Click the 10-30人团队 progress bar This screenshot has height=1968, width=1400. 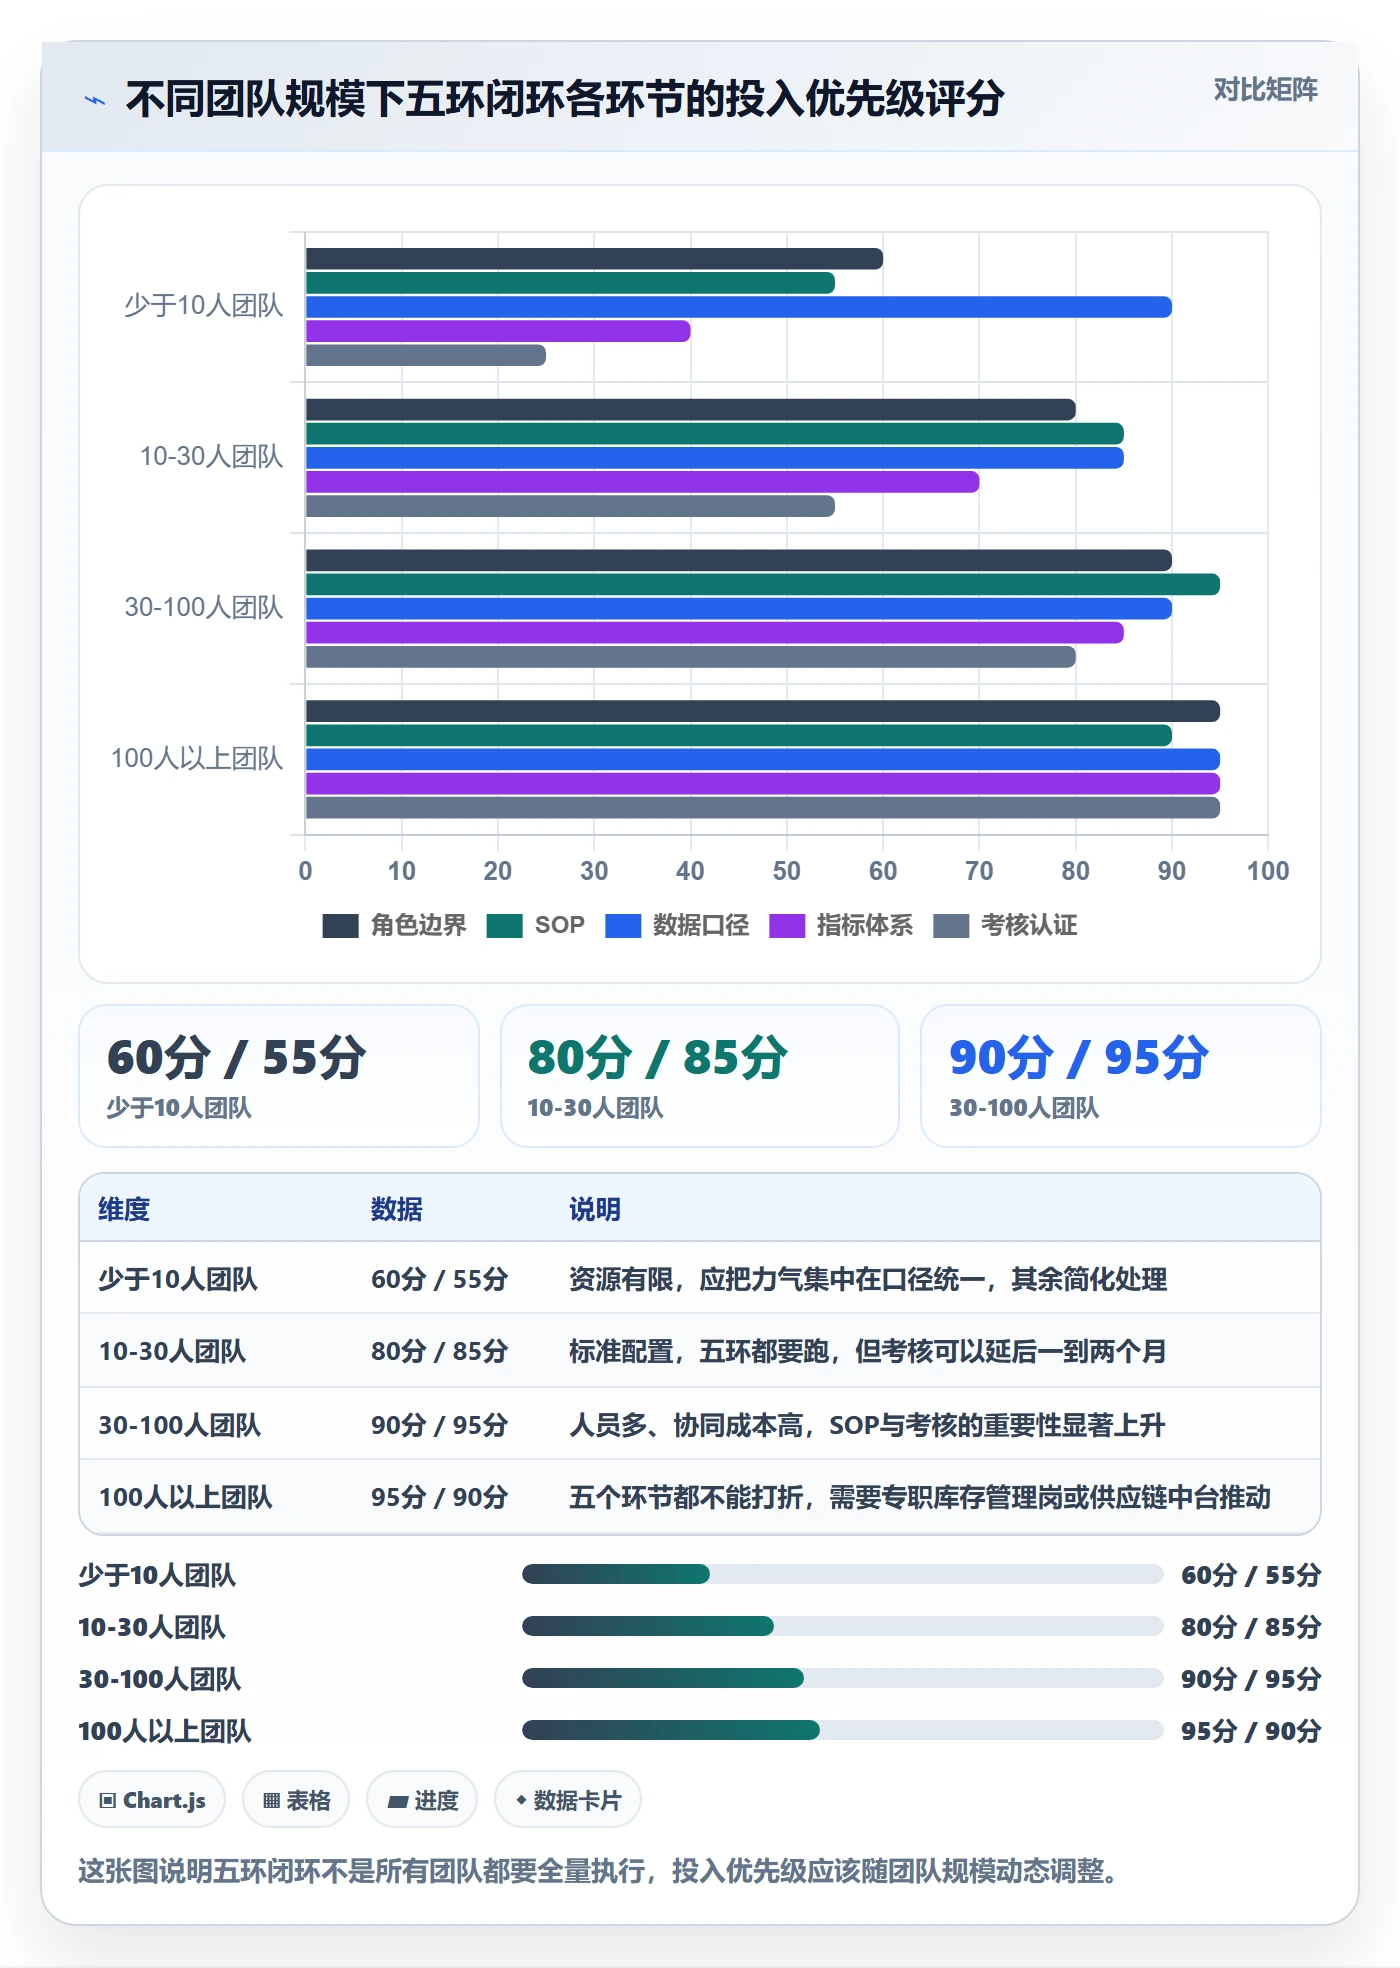[842, 1626]
